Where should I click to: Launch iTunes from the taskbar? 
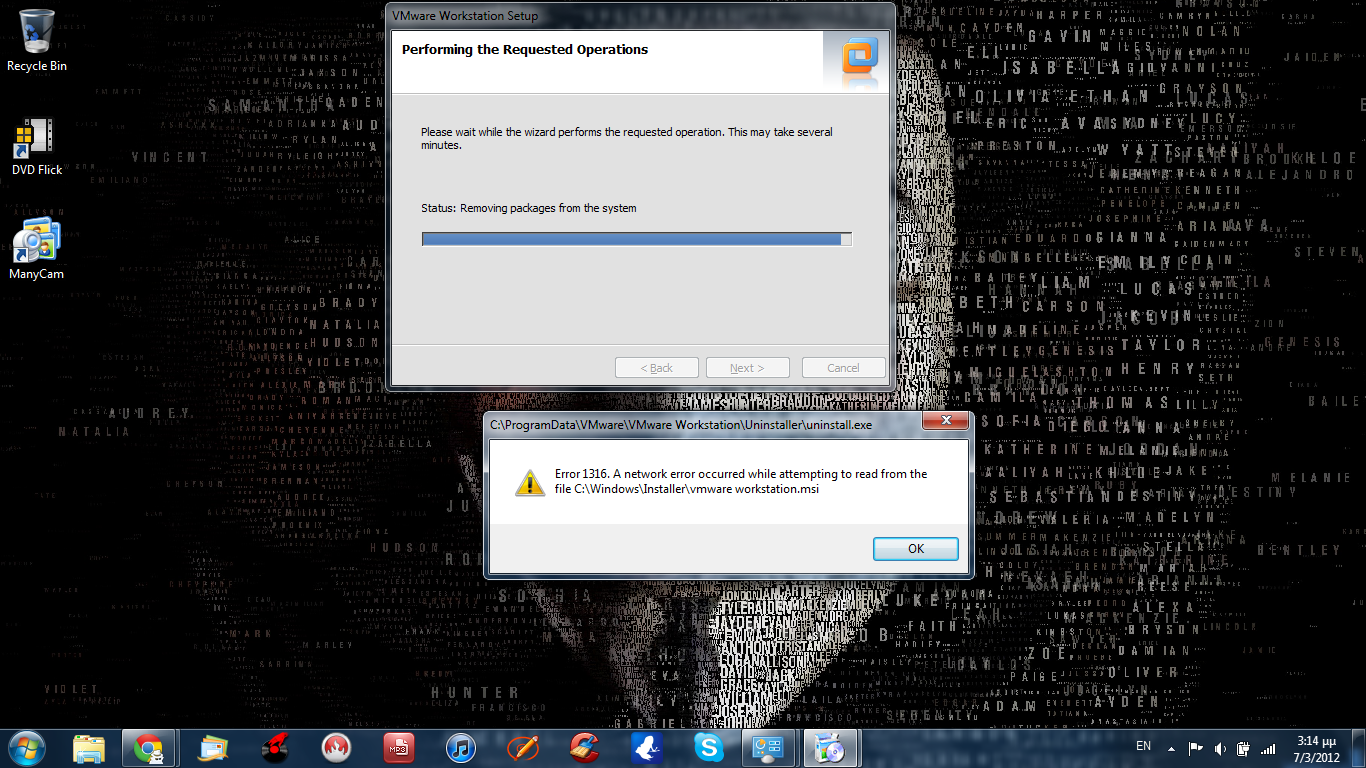coord(460,748)
